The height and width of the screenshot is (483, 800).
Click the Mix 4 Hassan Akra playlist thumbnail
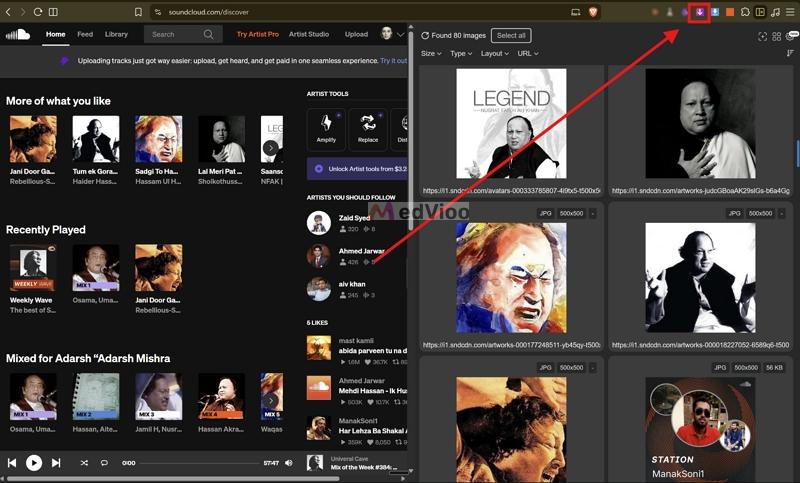(221, 396)
